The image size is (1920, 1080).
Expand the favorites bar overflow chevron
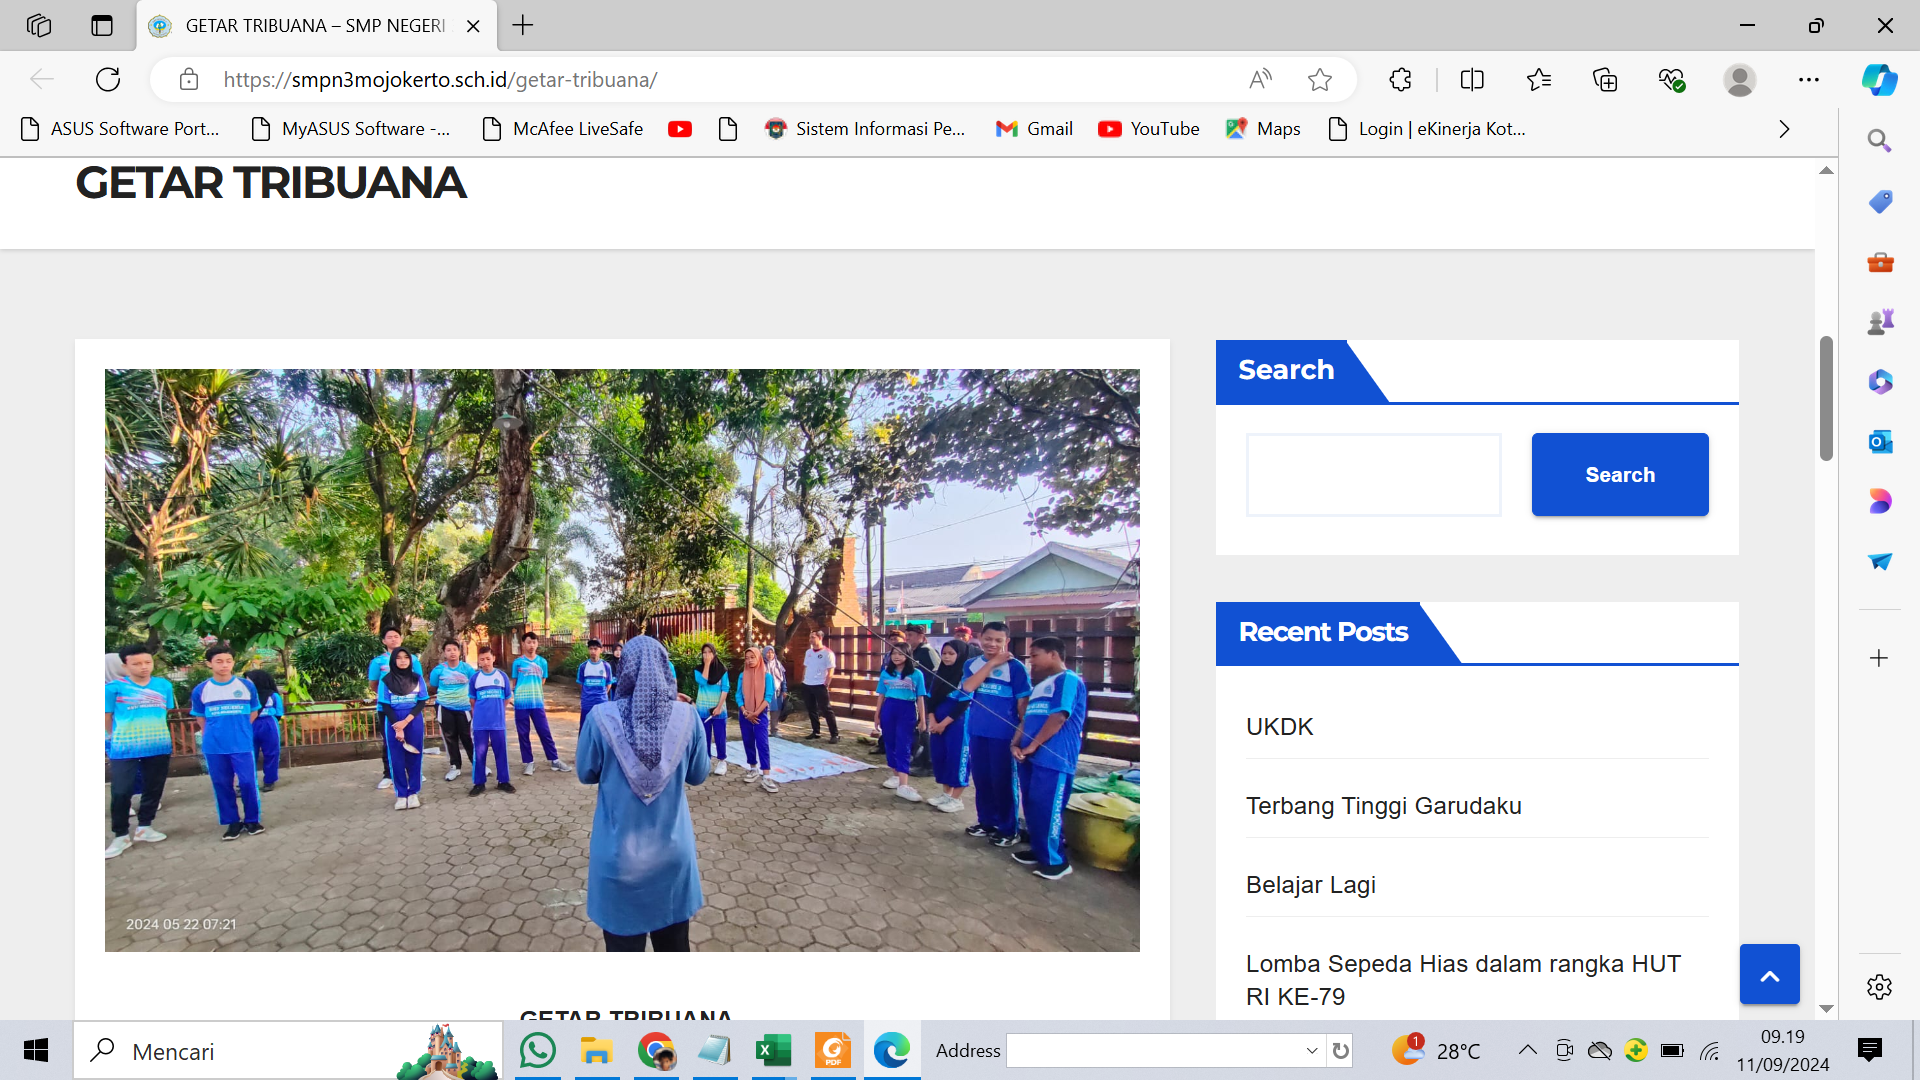[x=1784, y=129]
